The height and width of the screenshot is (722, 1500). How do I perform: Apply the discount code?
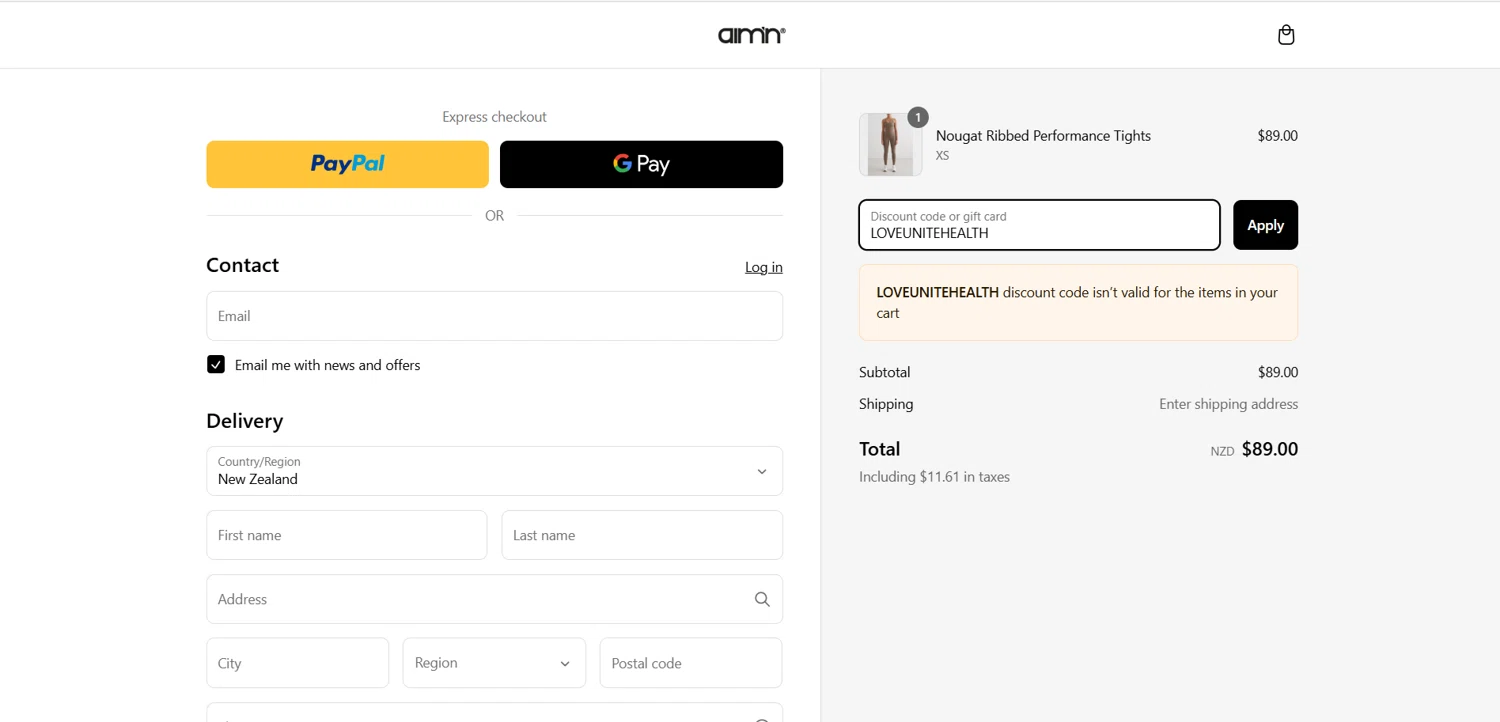(x=1265, y=225)
